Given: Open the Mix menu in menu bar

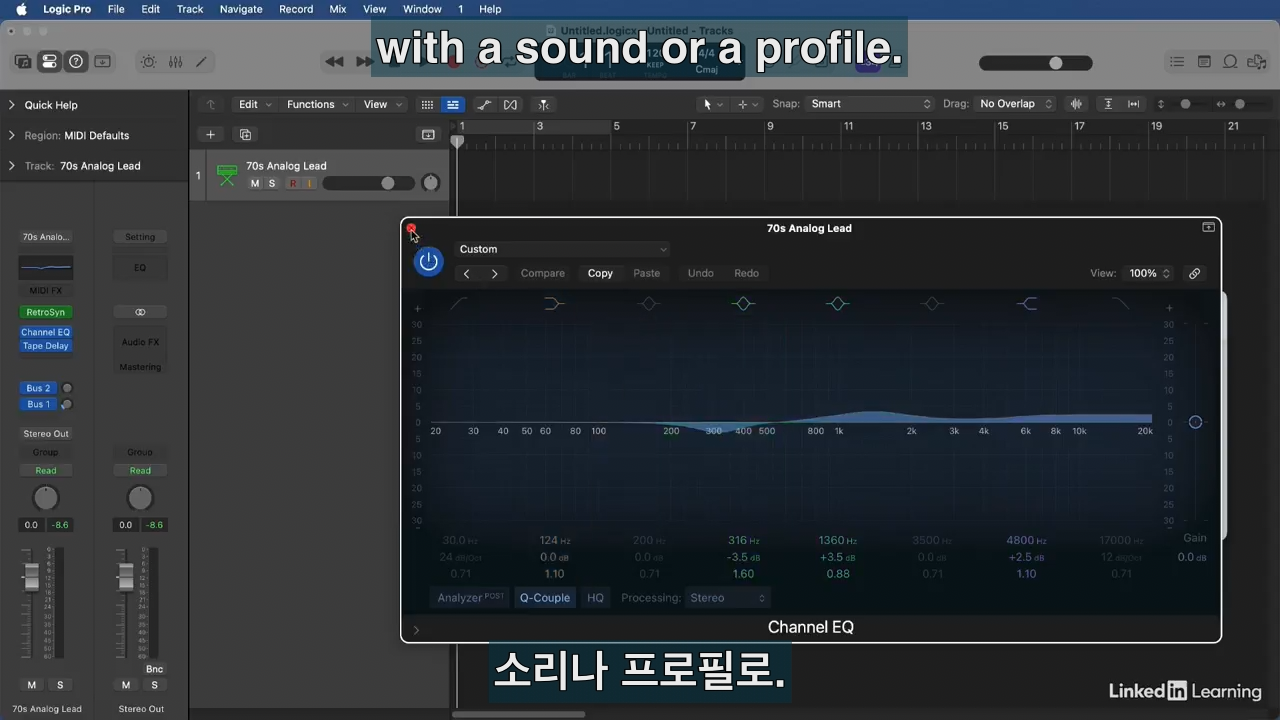Looking at the screenshot, I should pos(338,9).
